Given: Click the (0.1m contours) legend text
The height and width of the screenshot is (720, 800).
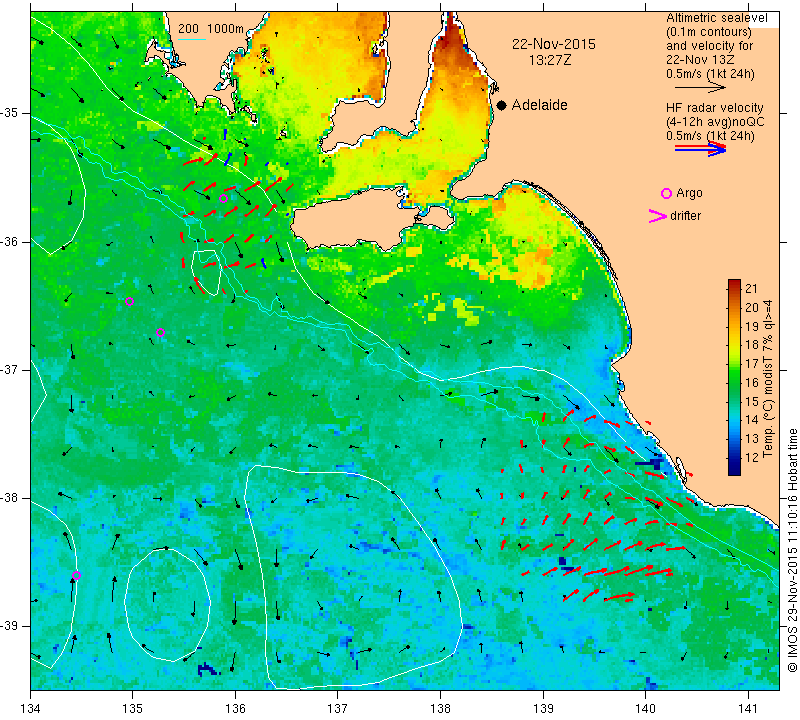Looking at the screenshot, I should pyautogui.click(x=709, y=32).
